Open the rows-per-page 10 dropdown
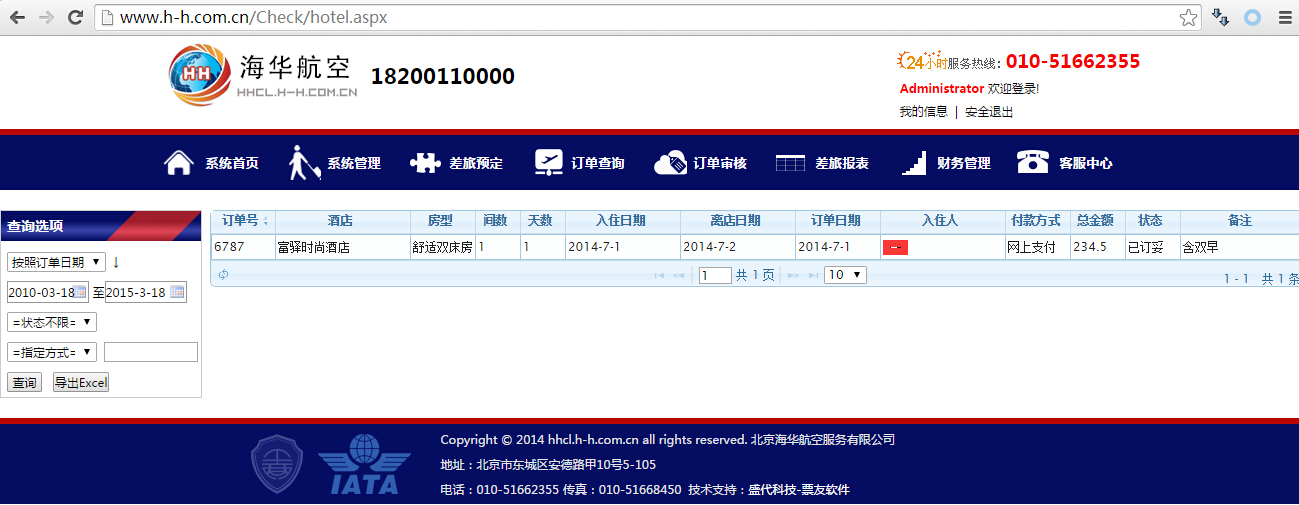Viewport: 1299px width, 505px height. [x=845, y=275]
